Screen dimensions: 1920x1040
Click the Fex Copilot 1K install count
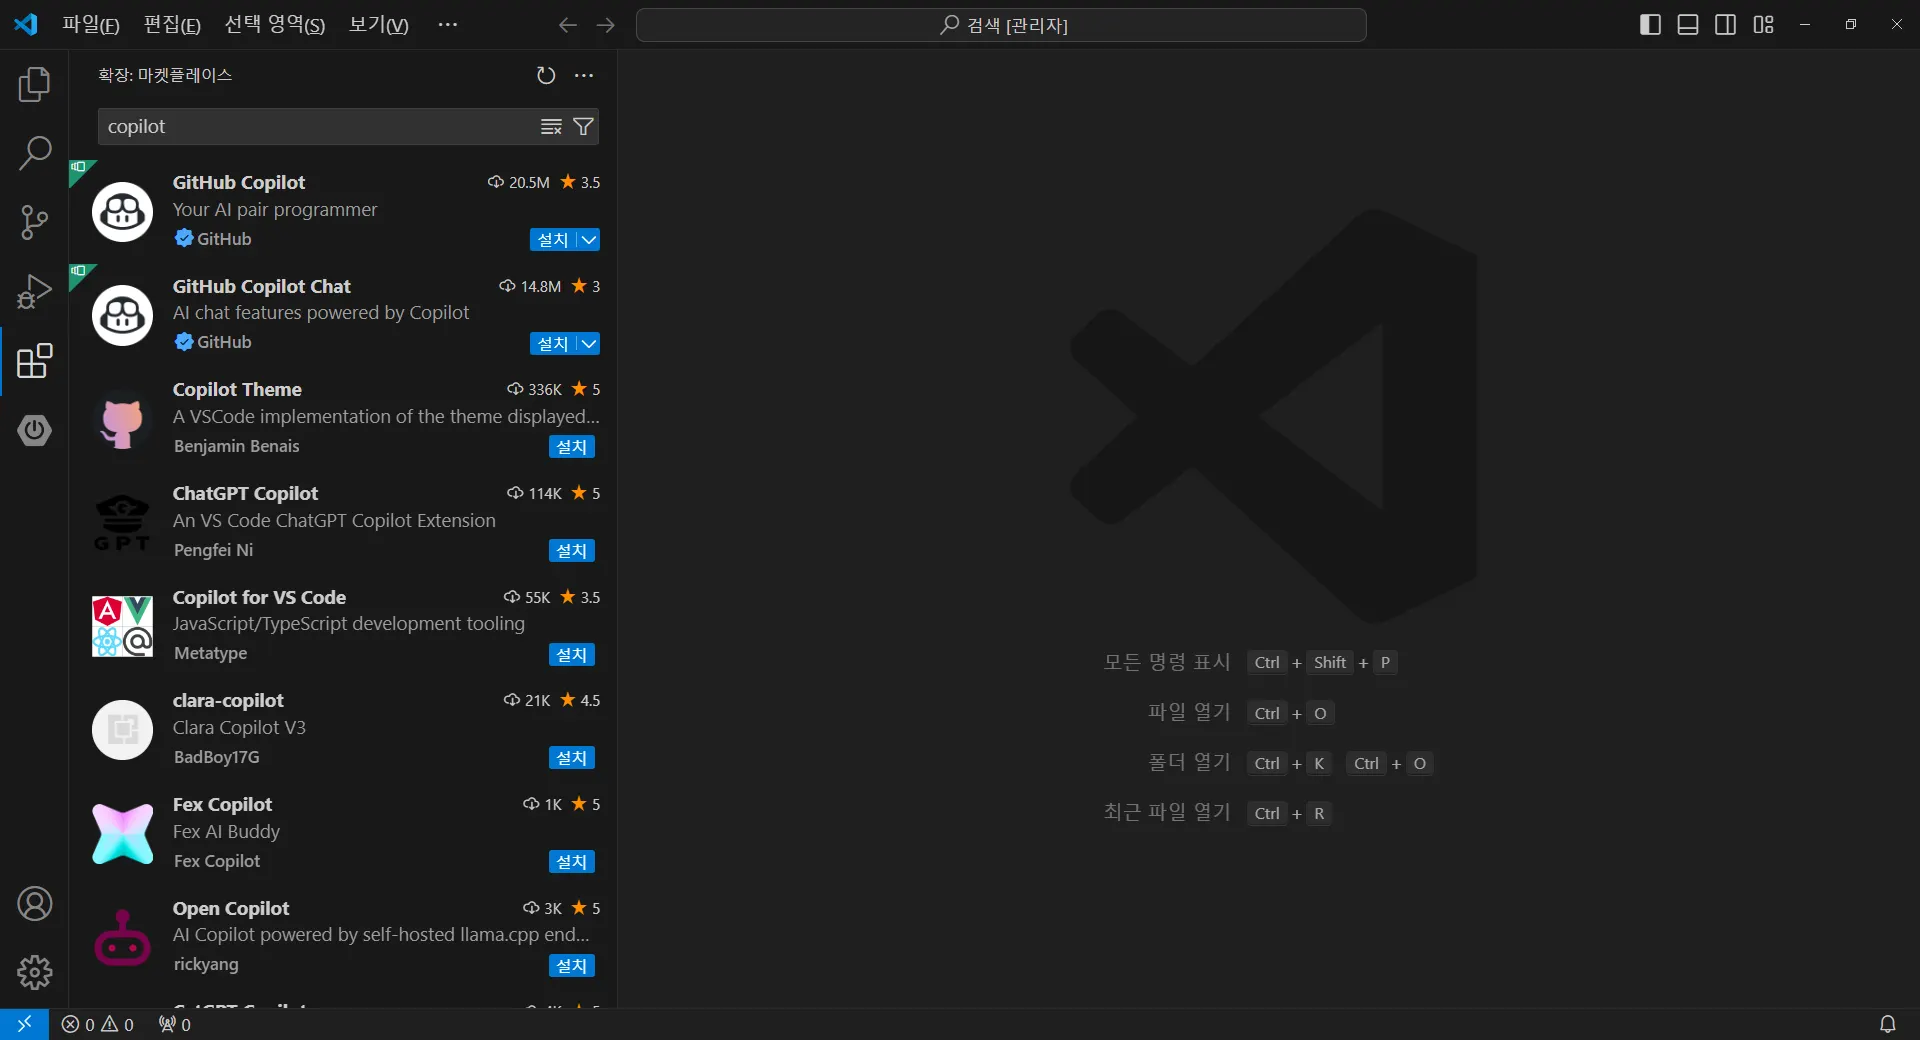543,804
